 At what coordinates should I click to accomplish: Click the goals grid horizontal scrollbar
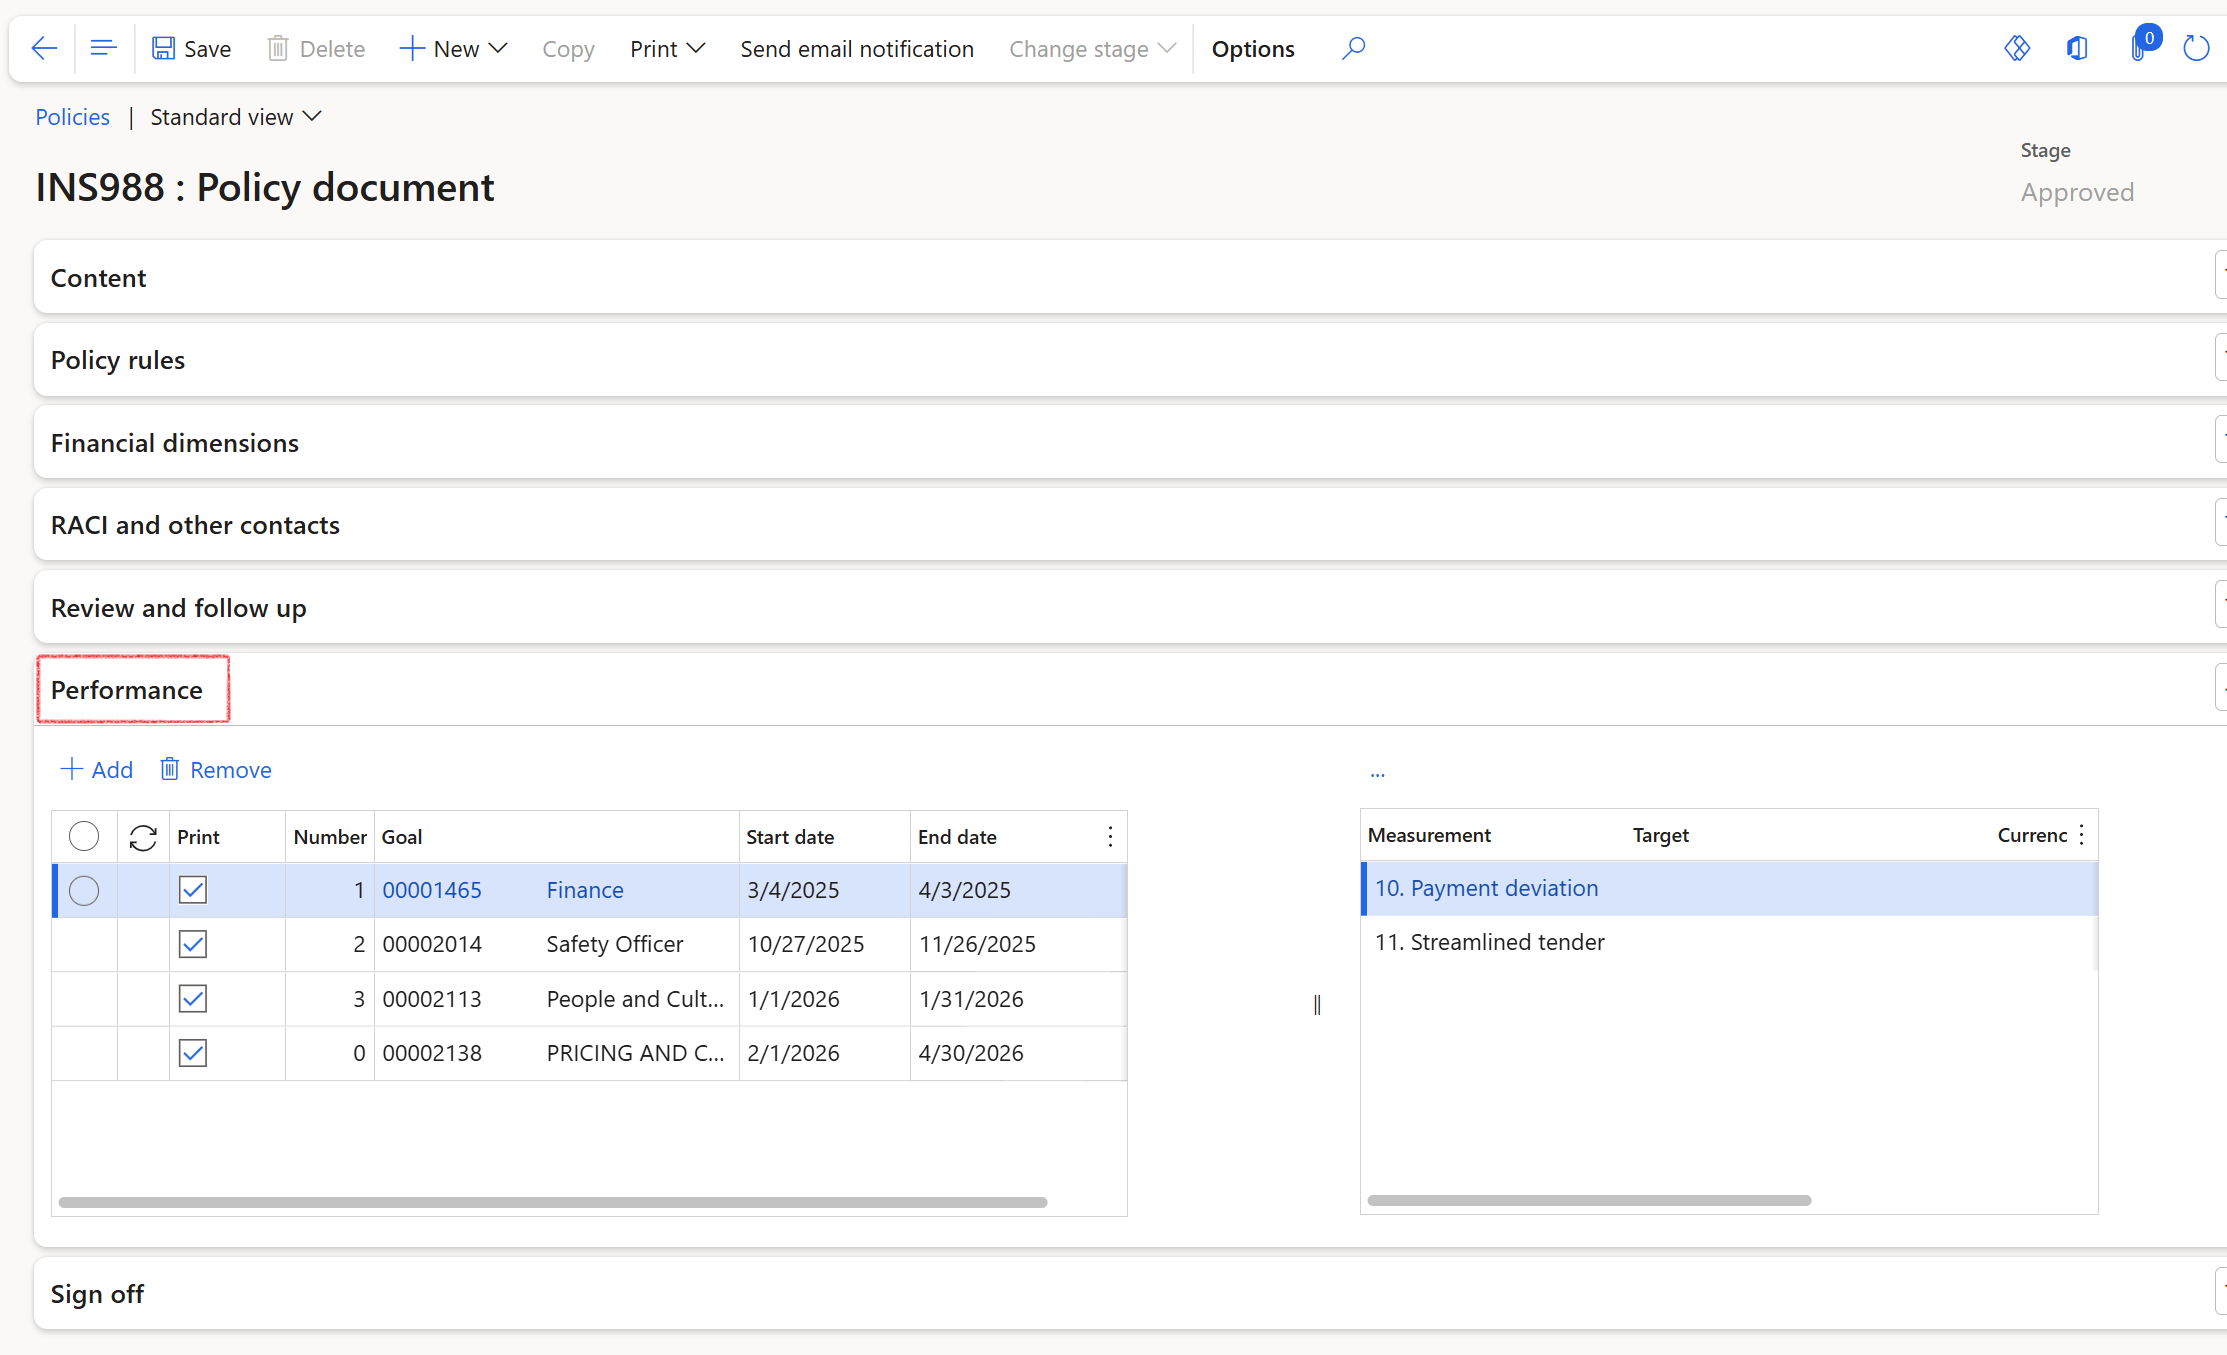coord(553,1202)
